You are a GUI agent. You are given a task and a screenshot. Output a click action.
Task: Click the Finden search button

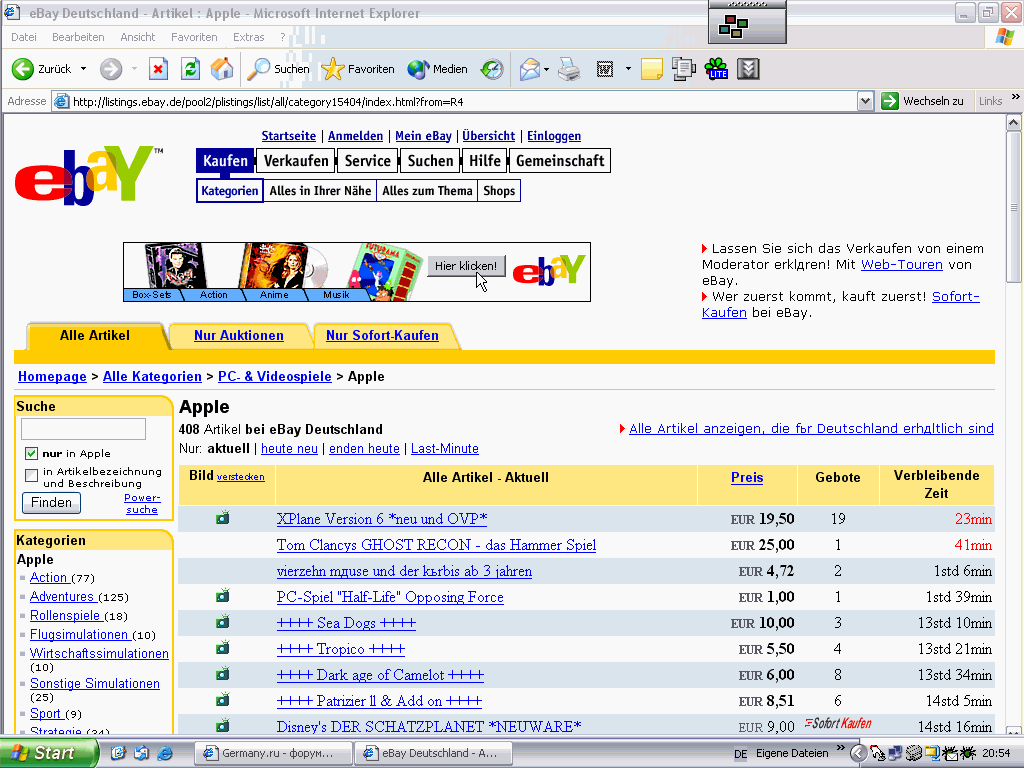coord(52,502)
